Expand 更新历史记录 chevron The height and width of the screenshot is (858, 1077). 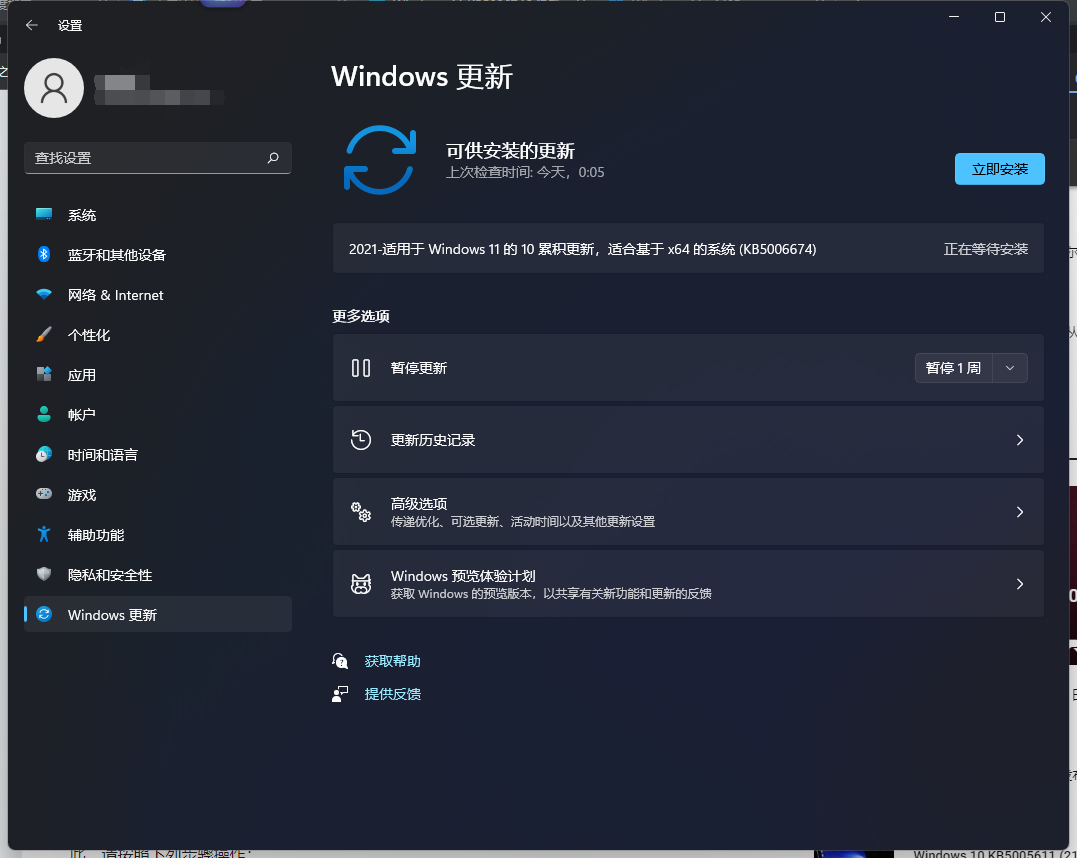point(1020,440)
